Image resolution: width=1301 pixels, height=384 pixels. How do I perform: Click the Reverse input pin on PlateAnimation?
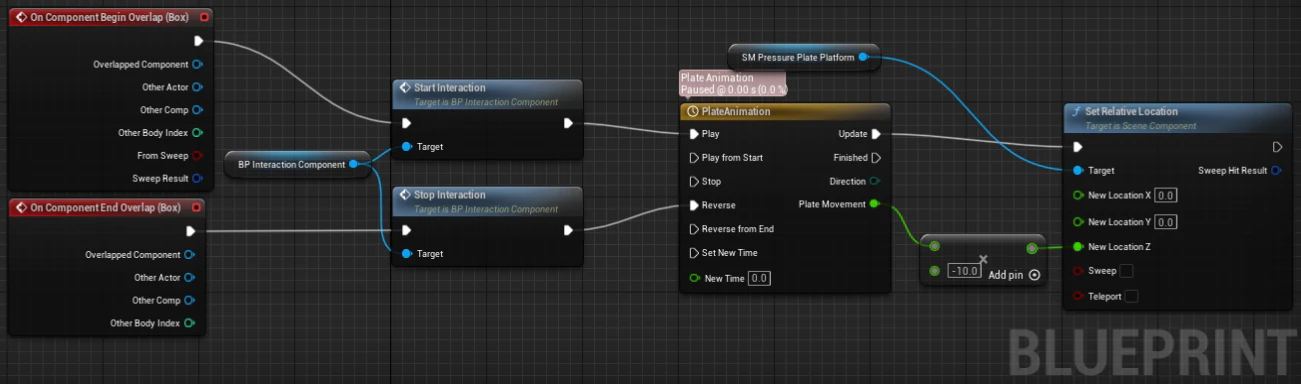[x=694, y=205]
